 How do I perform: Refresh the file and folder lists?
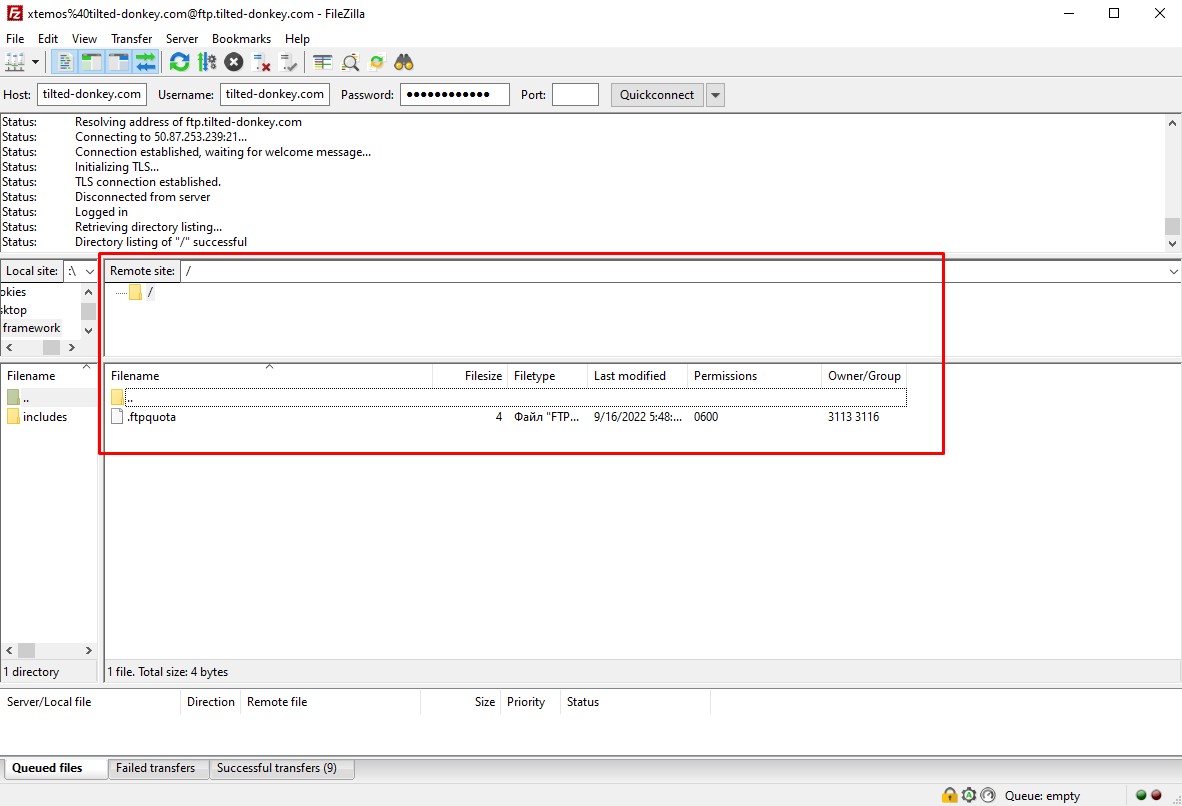(x=179, y=62)
